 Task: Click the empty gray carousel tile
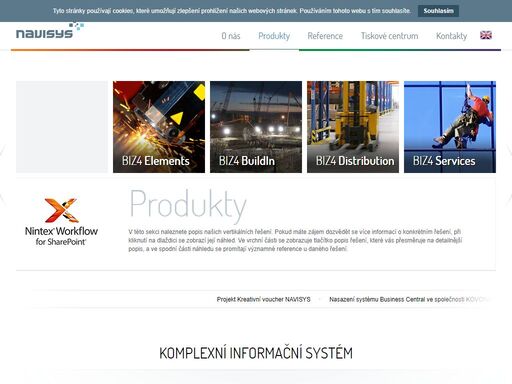[62, 127]
